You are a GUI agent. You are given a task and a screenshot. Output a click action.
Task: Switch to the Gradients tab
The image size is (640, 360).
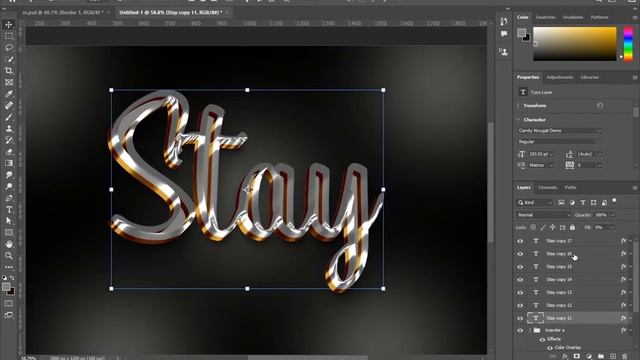tap(573, 18)
